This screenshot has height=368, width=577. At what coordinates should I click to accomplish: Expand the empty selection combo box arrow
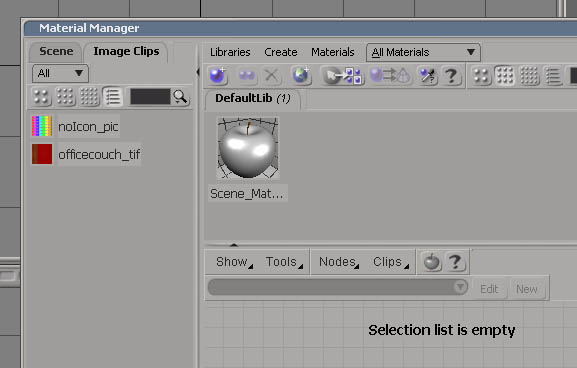coord(460,287)
